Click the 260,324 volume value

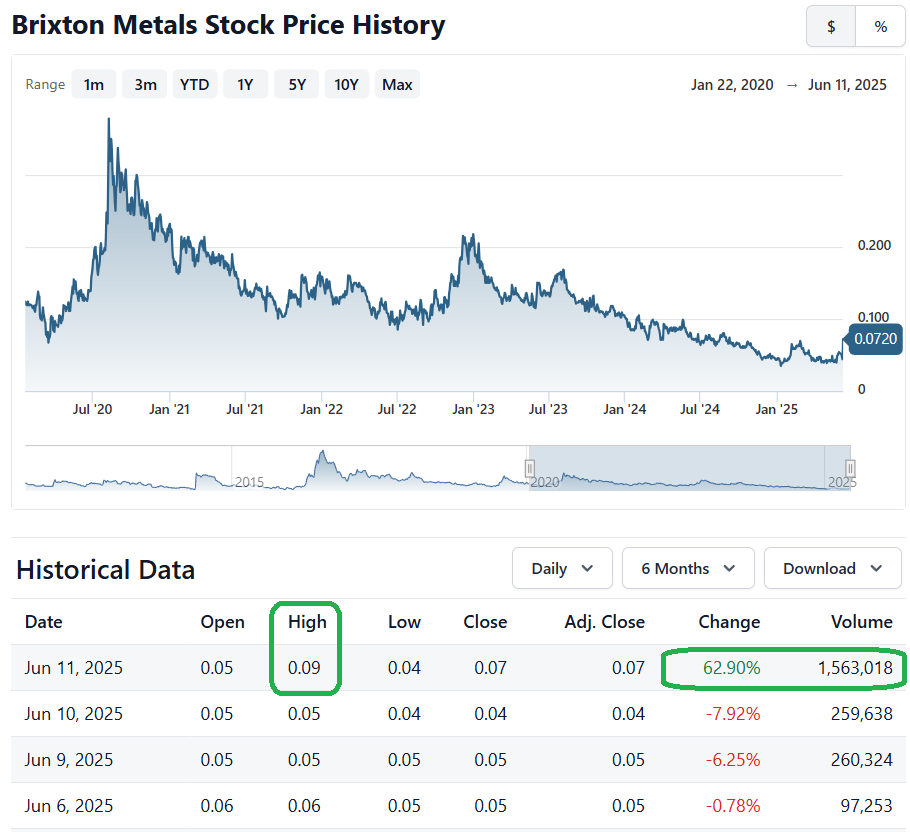(861, 759)
